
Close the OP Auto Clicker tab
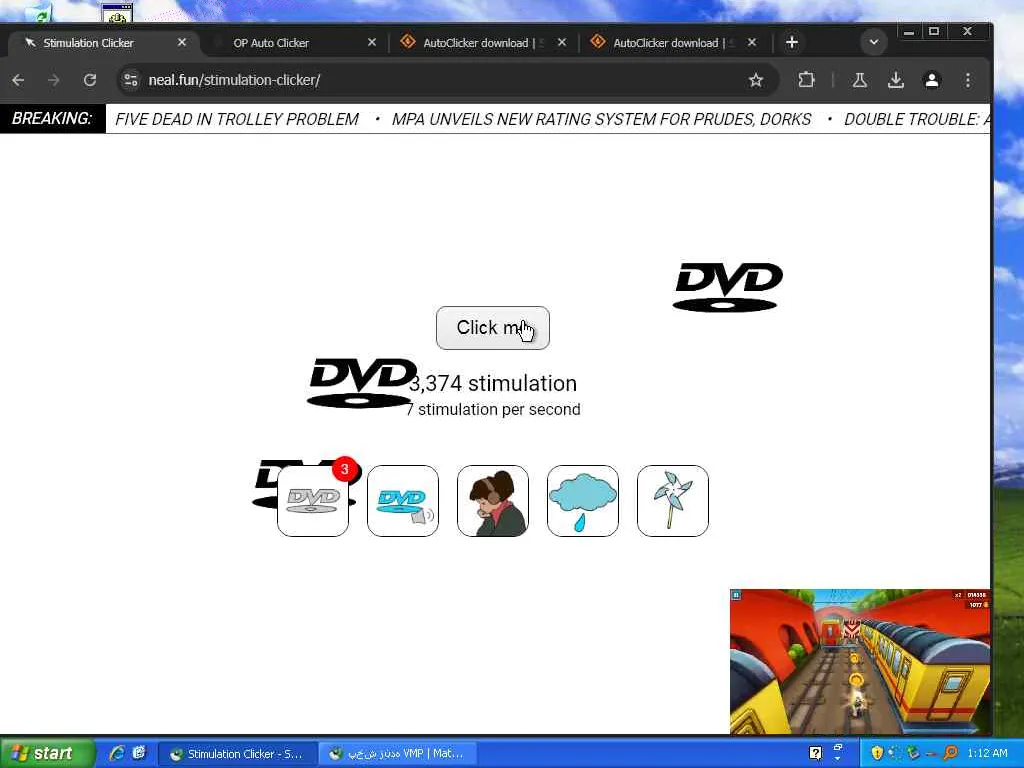pyautogui.click(x=372, y=42)
